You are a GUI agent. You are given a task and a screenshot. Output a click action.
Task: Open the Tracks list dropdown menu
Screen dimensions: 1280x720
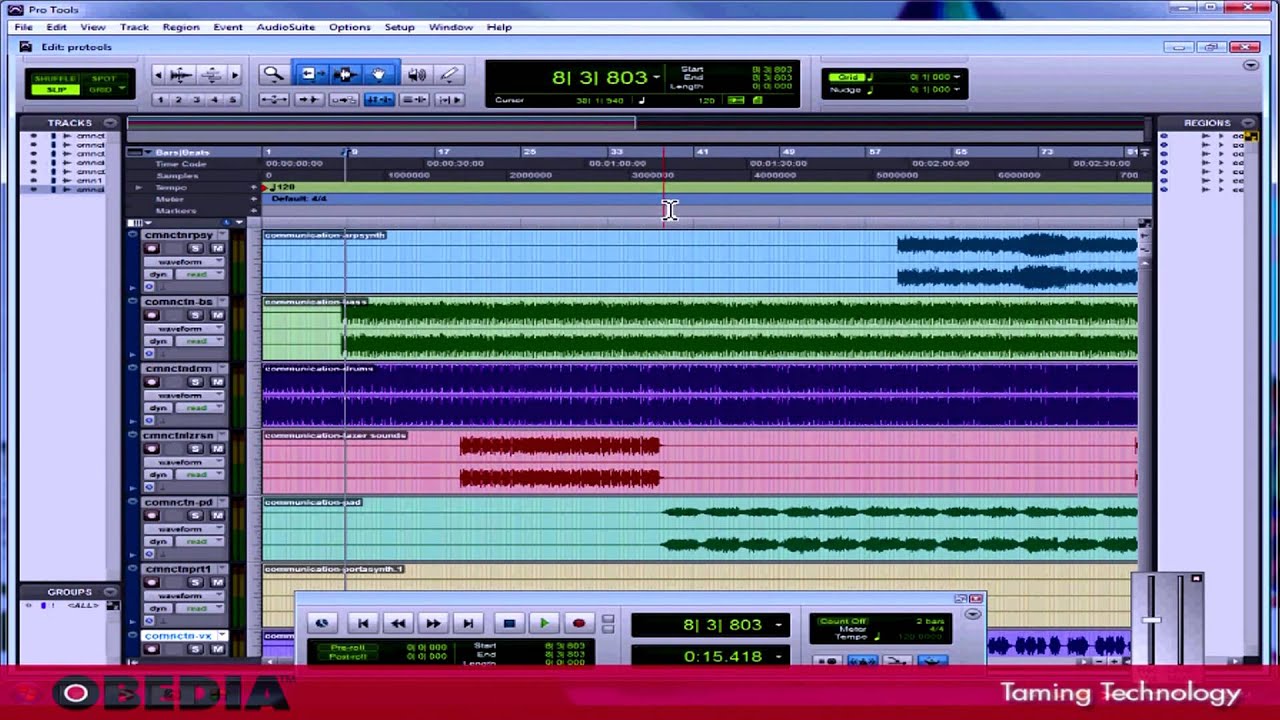tap(110, 123)
